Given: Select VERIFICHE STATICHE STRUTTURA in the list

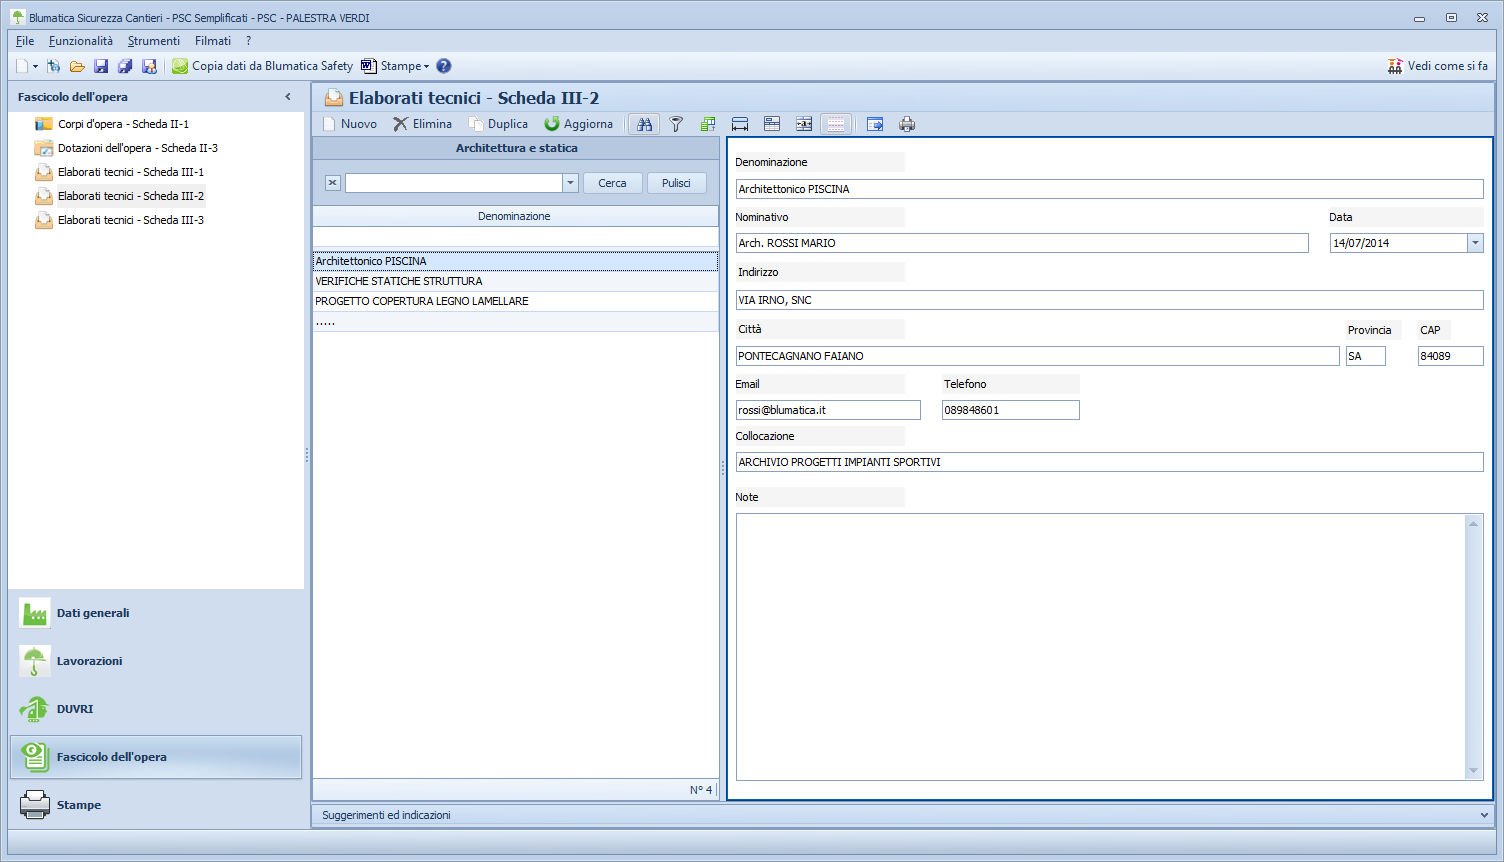Looking at the screenshot, I should click(x=399, y=281).
